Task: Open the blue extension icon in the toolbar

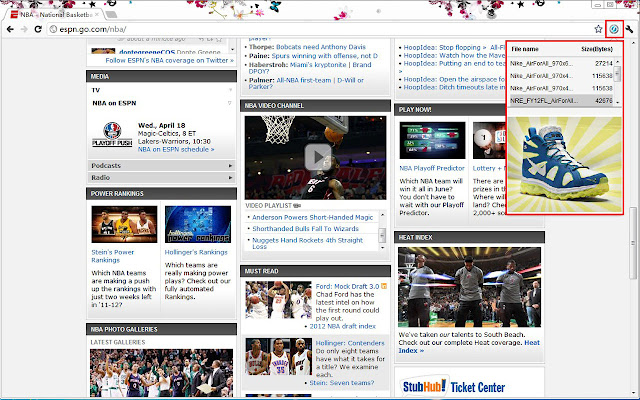Action: pos(614,29)
